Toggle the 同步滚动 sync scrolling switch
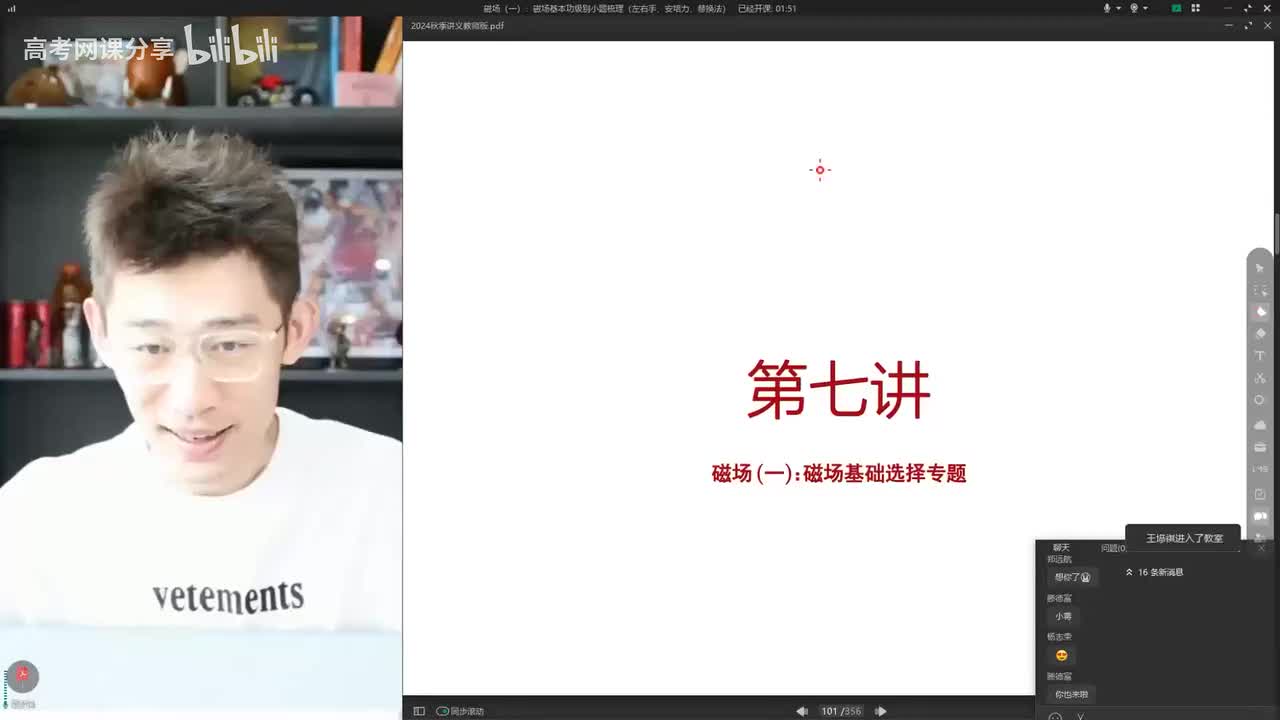 (442, 711)
